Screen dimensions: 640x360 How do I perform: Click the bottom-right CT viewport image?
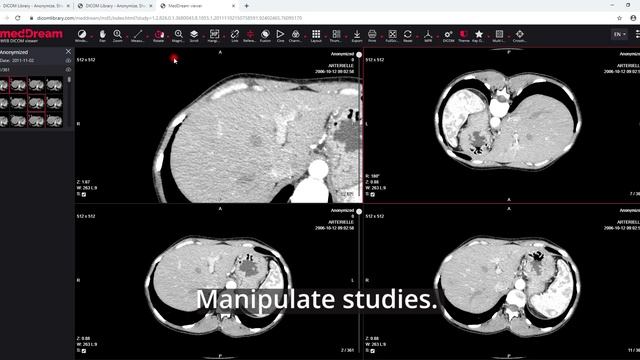[x=501, y=282]
